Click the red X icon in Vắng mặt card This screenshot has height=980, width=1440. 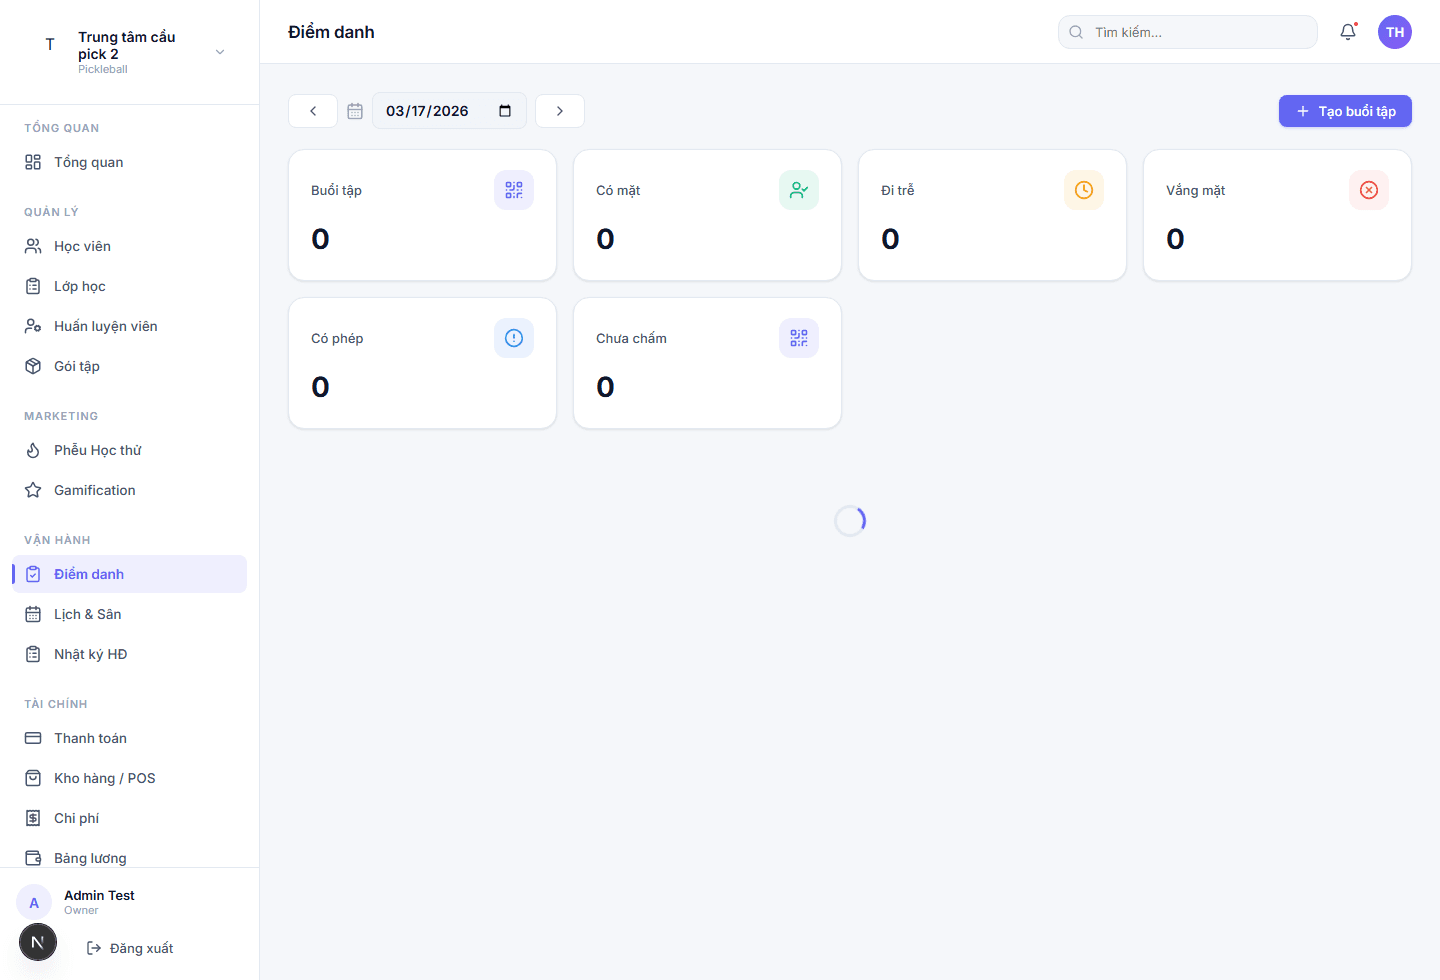click(1368, 190)
